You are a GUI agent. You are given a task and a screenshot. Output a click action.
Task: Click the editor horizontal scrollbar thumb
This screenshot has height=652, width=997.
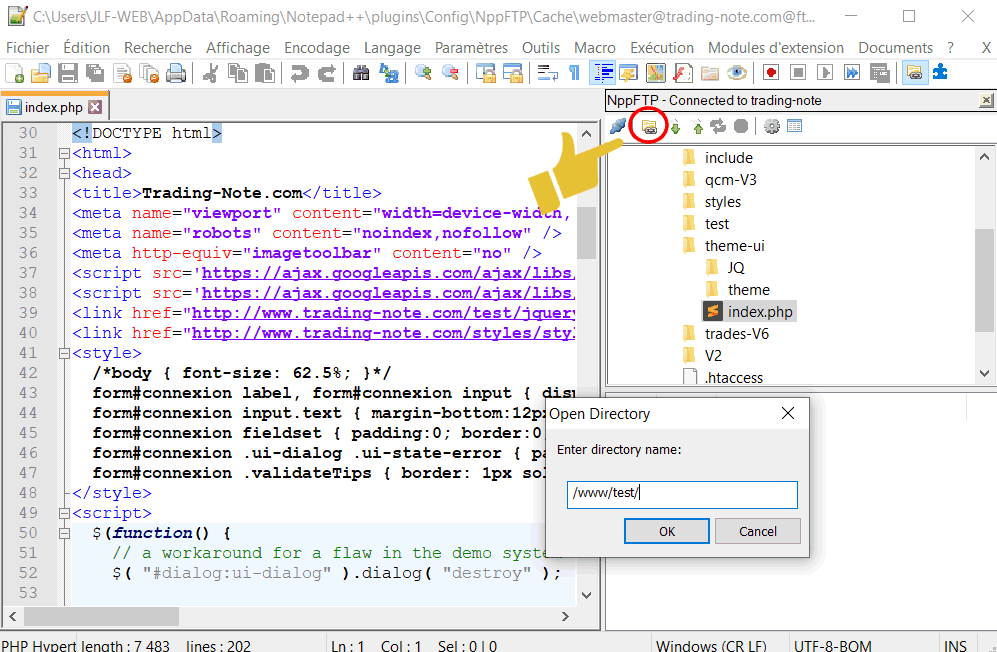coord(101,616)
